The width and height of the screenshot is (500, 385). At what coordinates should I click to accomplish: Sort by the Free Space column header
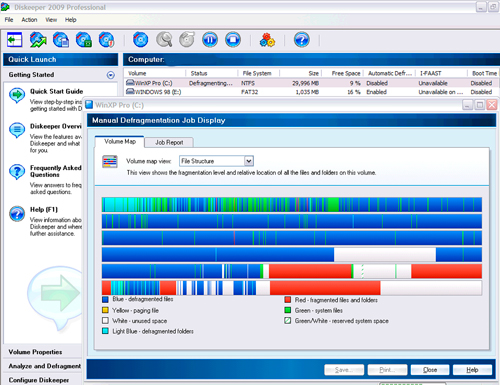342,73
